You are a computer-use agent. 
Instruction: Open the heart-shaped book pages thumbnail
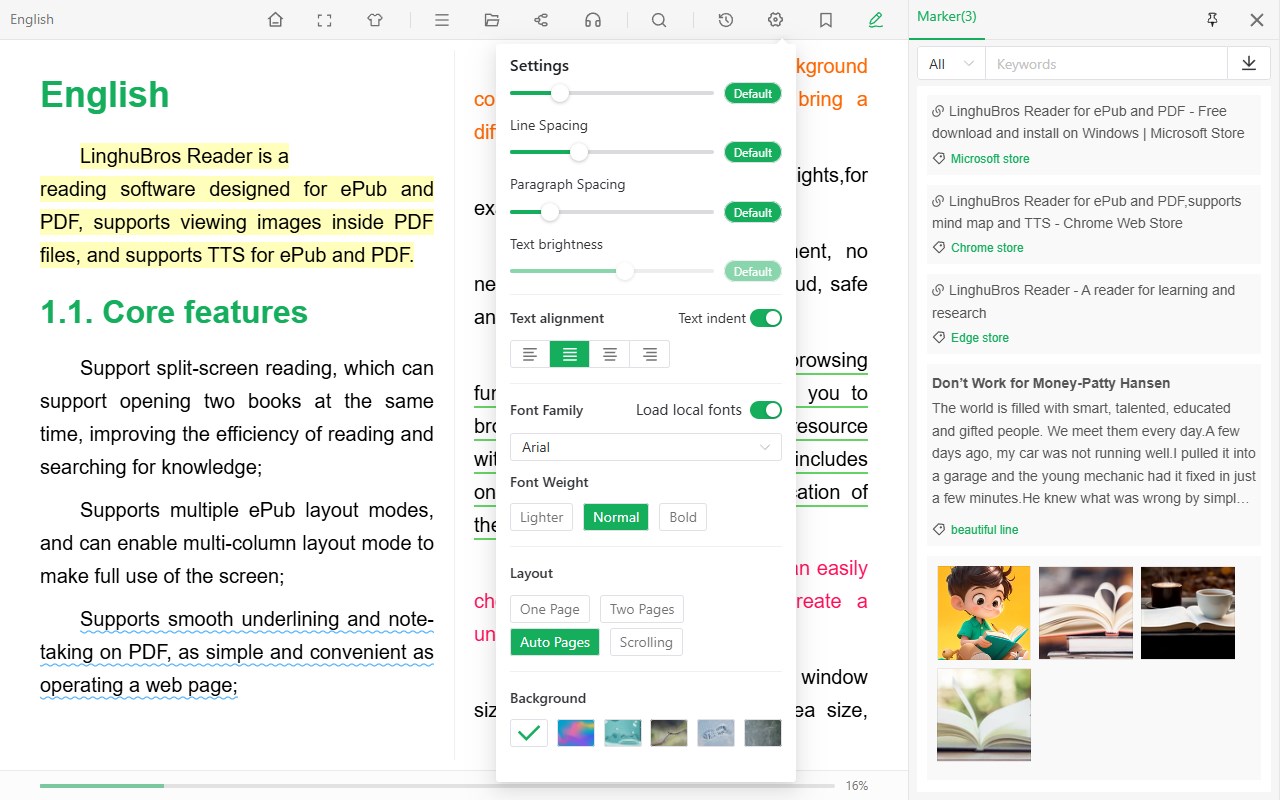click(x=1086, y=613)
